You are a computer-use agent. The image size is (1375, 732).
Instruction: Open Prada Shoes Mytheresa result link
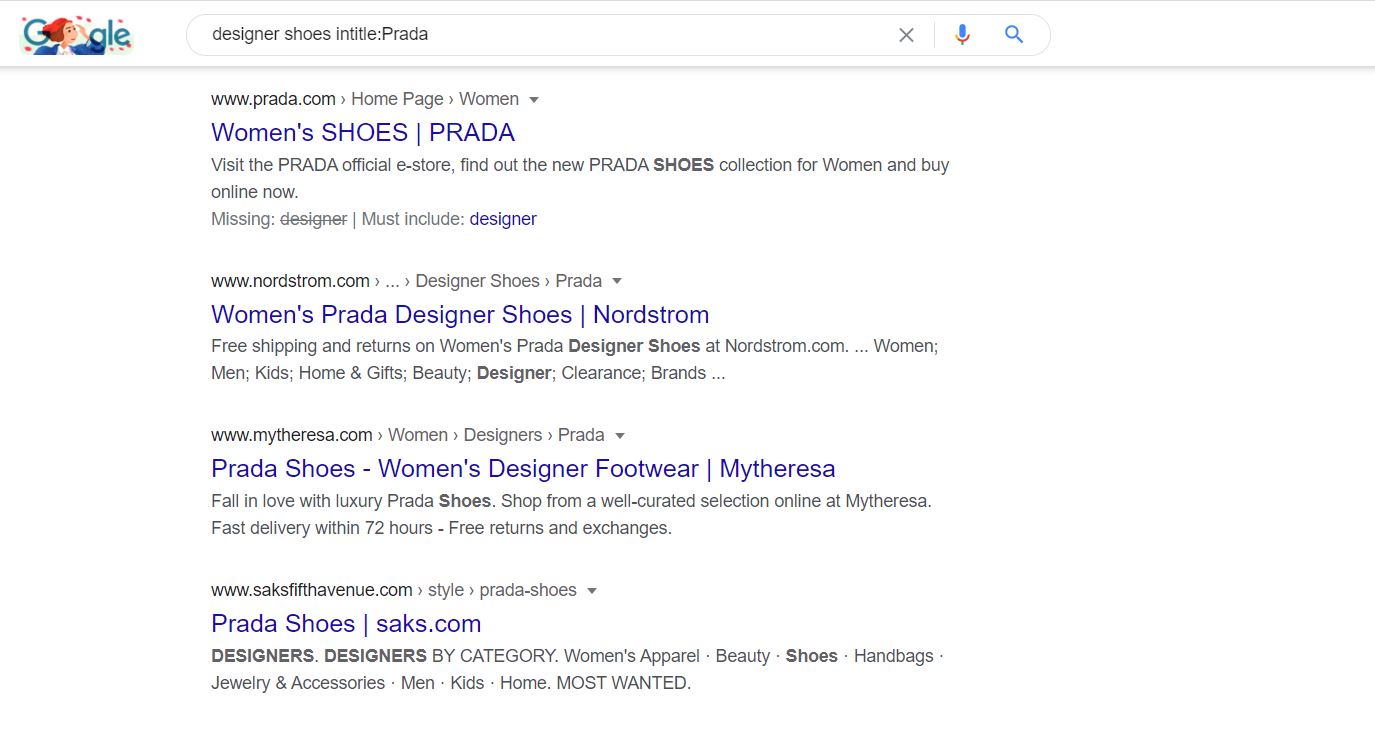(523, 468)
